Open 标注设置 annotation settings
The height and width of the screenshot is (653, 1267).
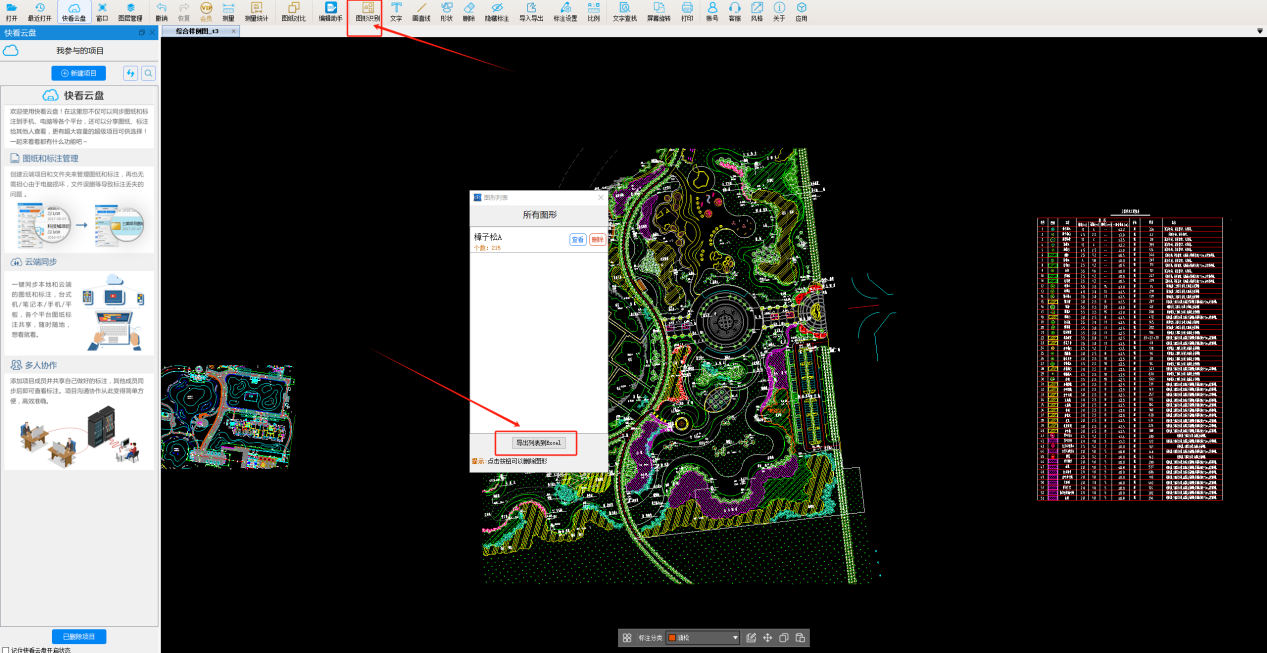coord(565,11)
